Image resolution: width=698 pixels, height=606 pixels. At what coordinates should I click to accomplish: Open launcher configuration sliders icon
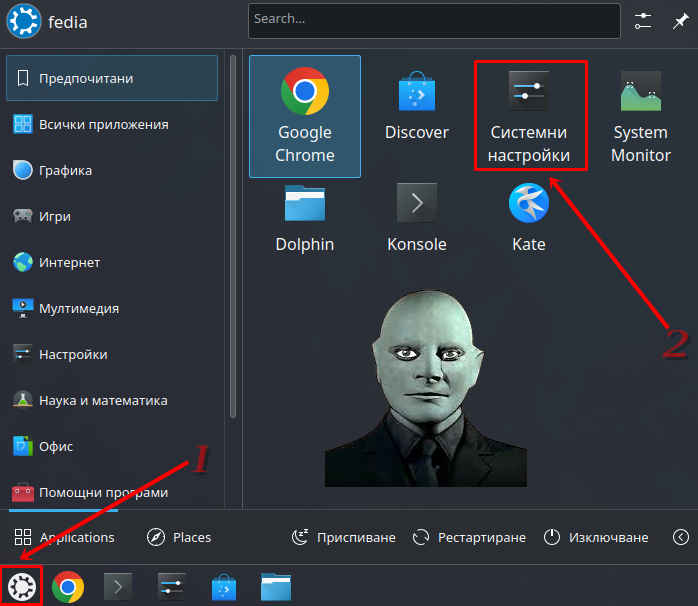coord(643,21)
